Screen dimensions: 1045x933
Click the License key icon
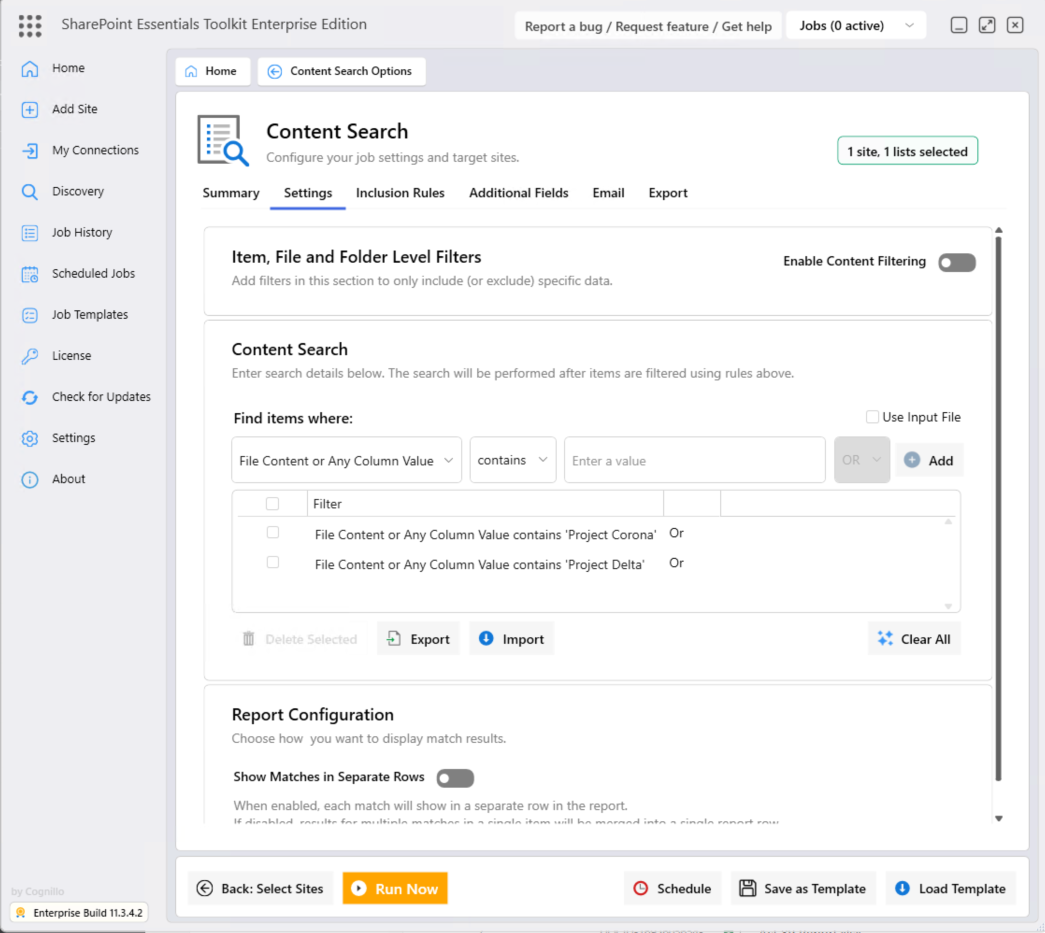coord(30,356)
